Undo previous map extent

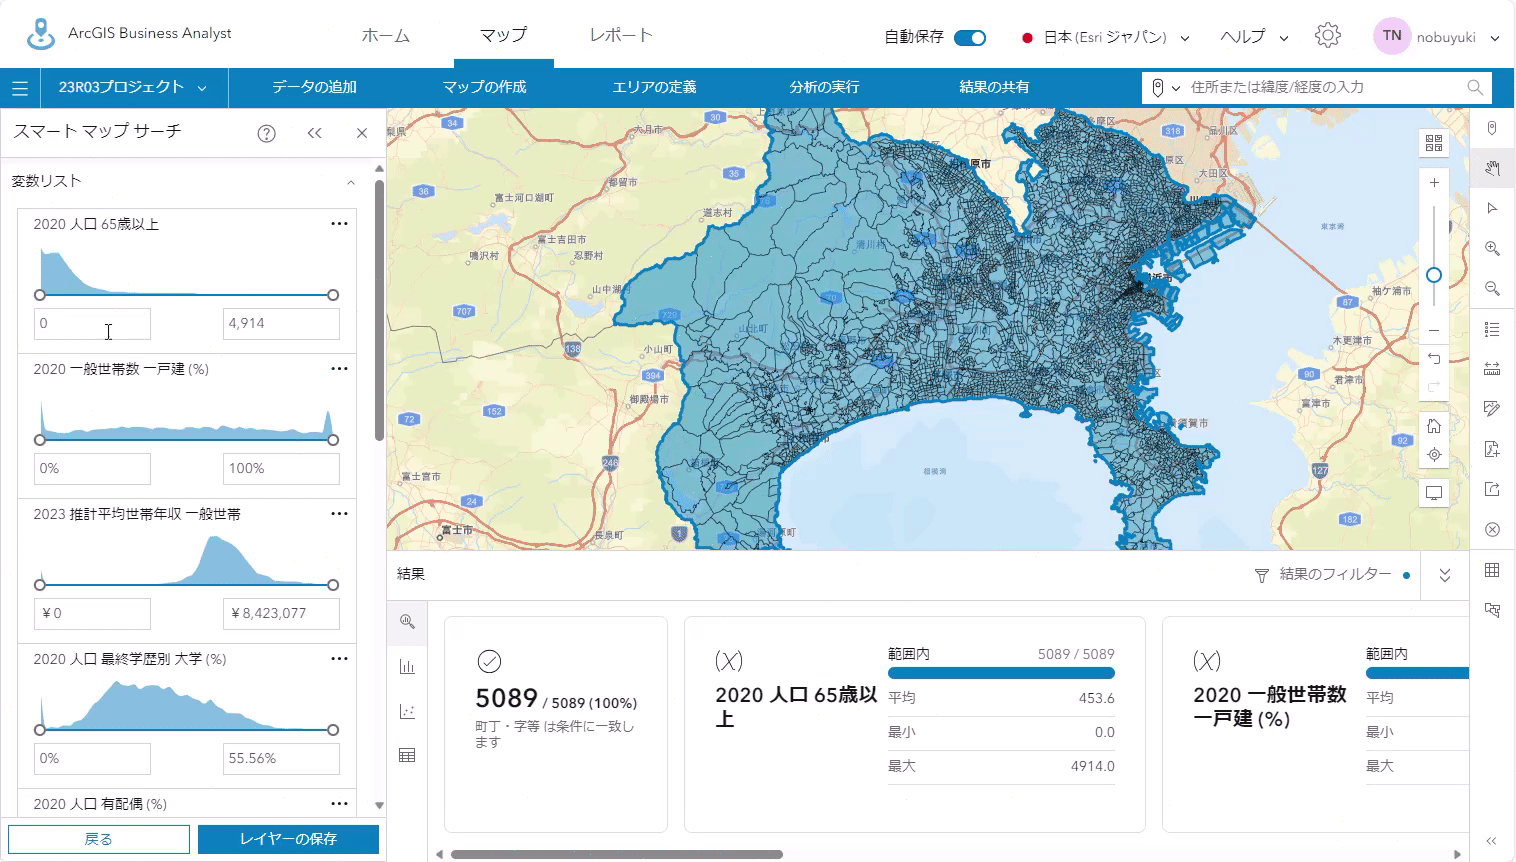point(1434,359)
